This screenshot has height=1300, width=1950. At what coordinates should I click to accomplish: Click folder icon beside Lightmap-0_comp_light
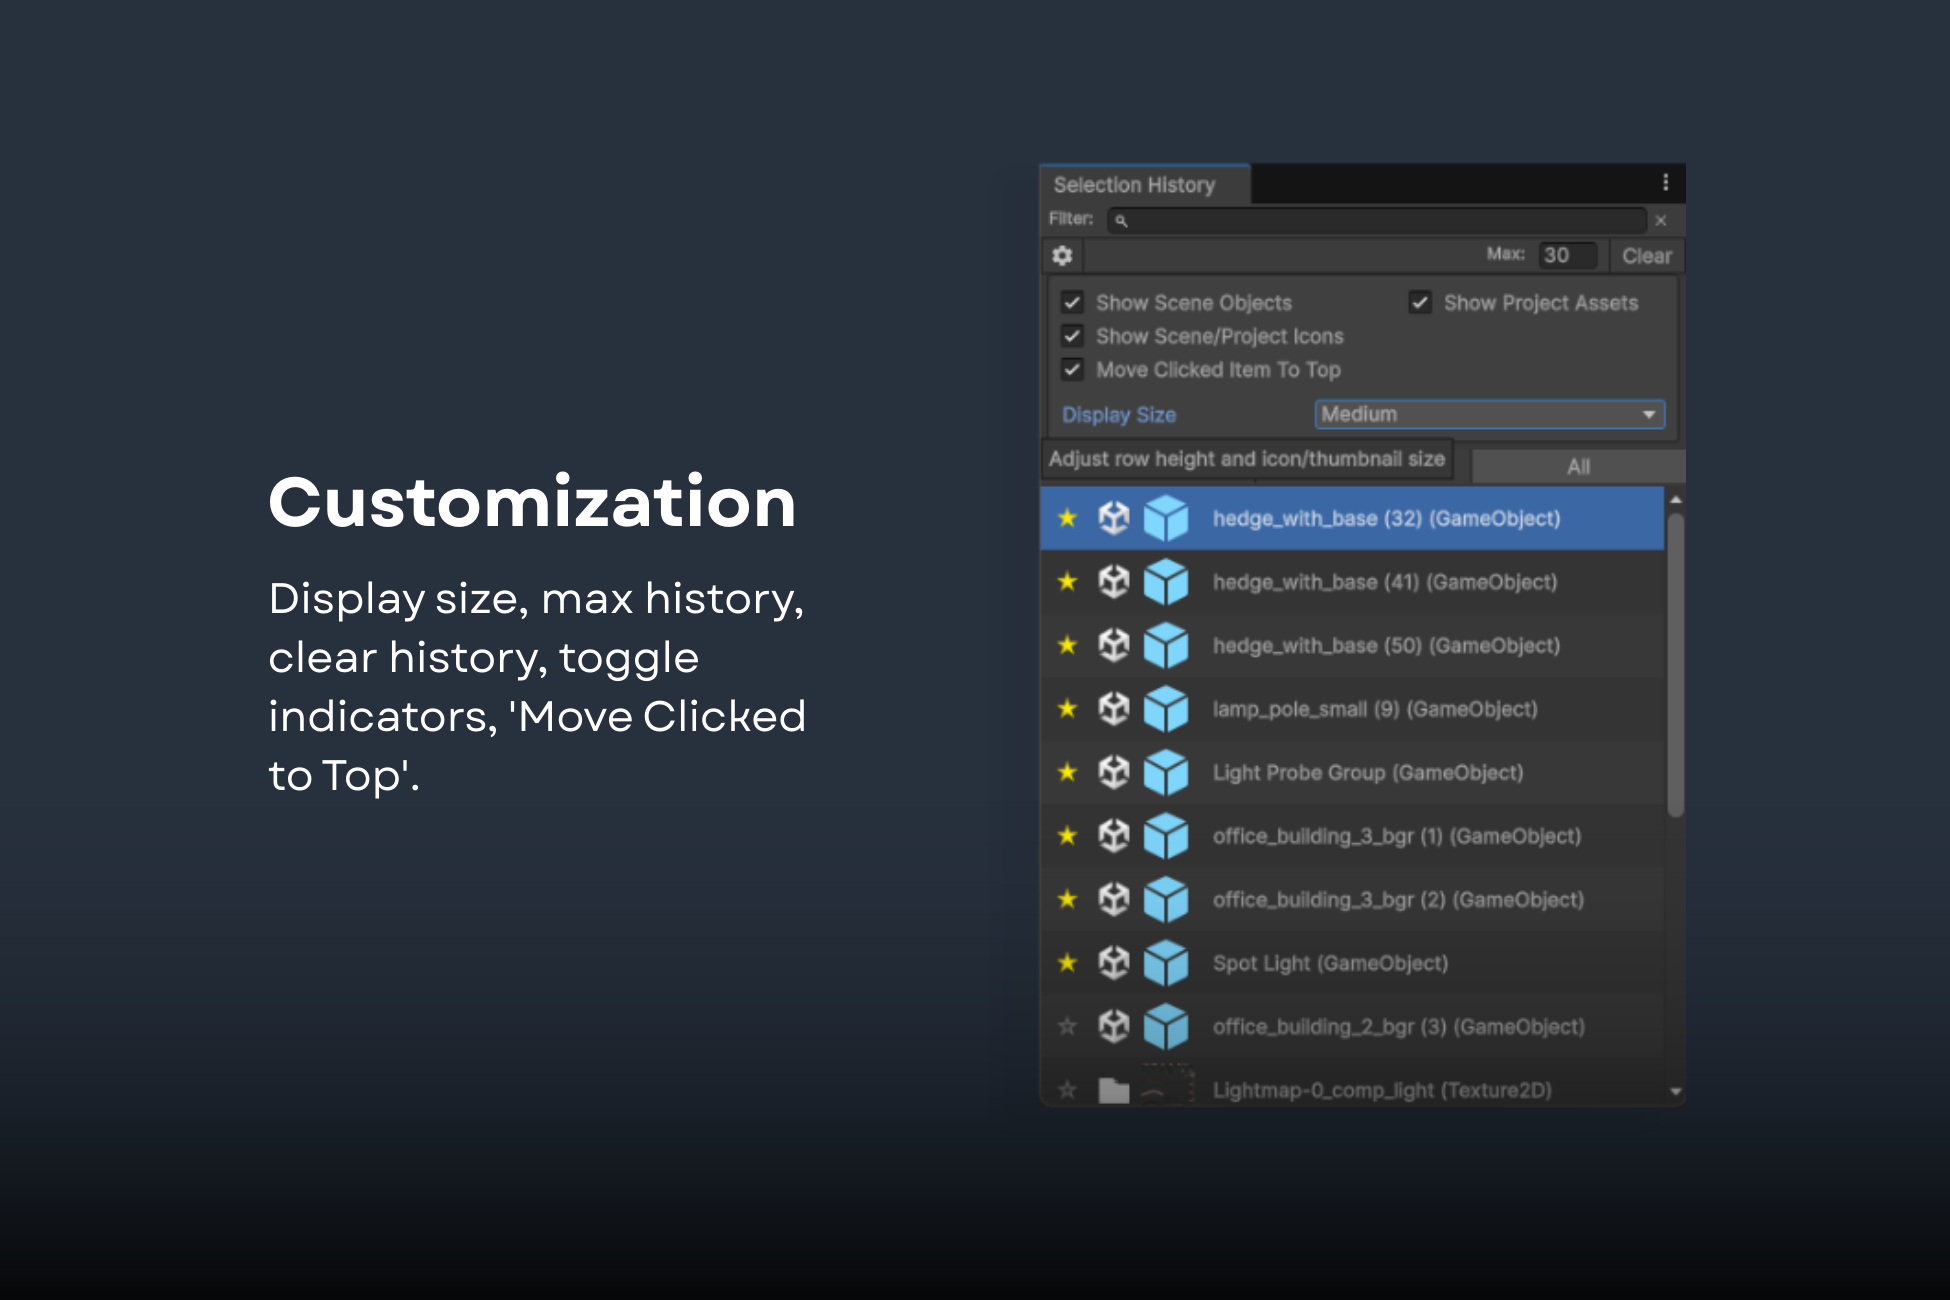coord(1113,1090)
